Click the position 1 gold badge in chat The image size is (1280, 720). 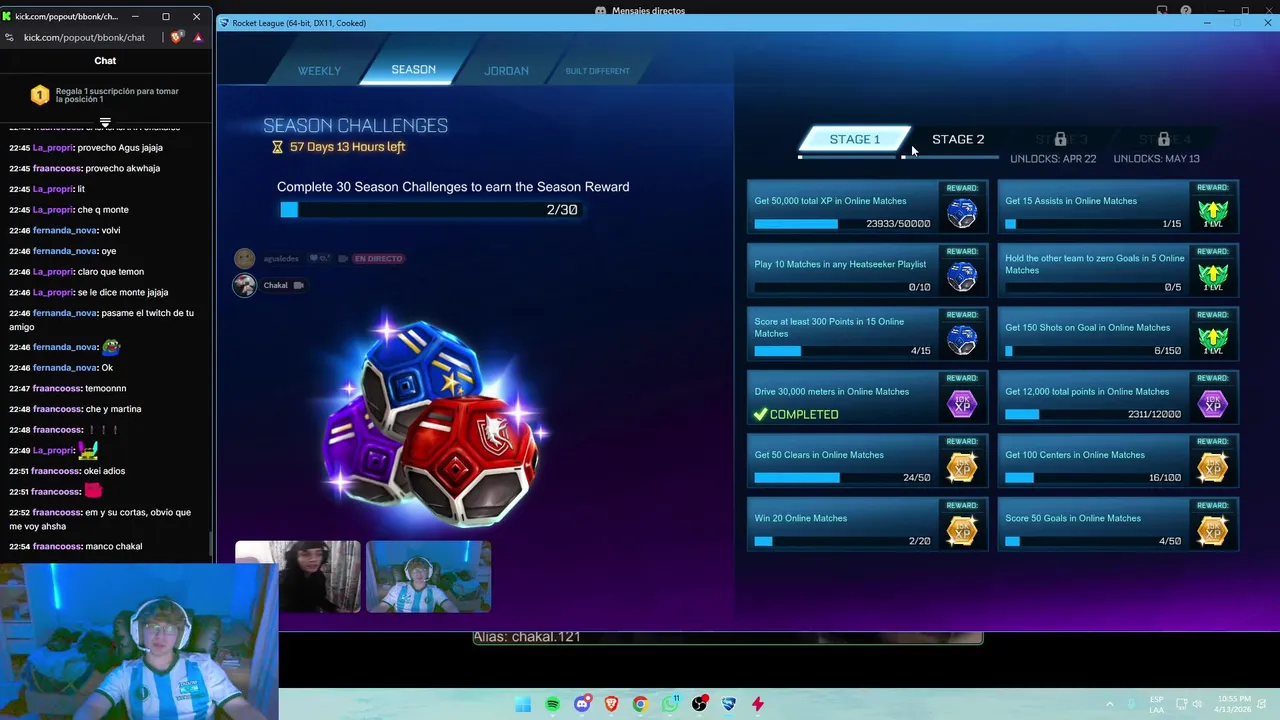tap(40, 95)
